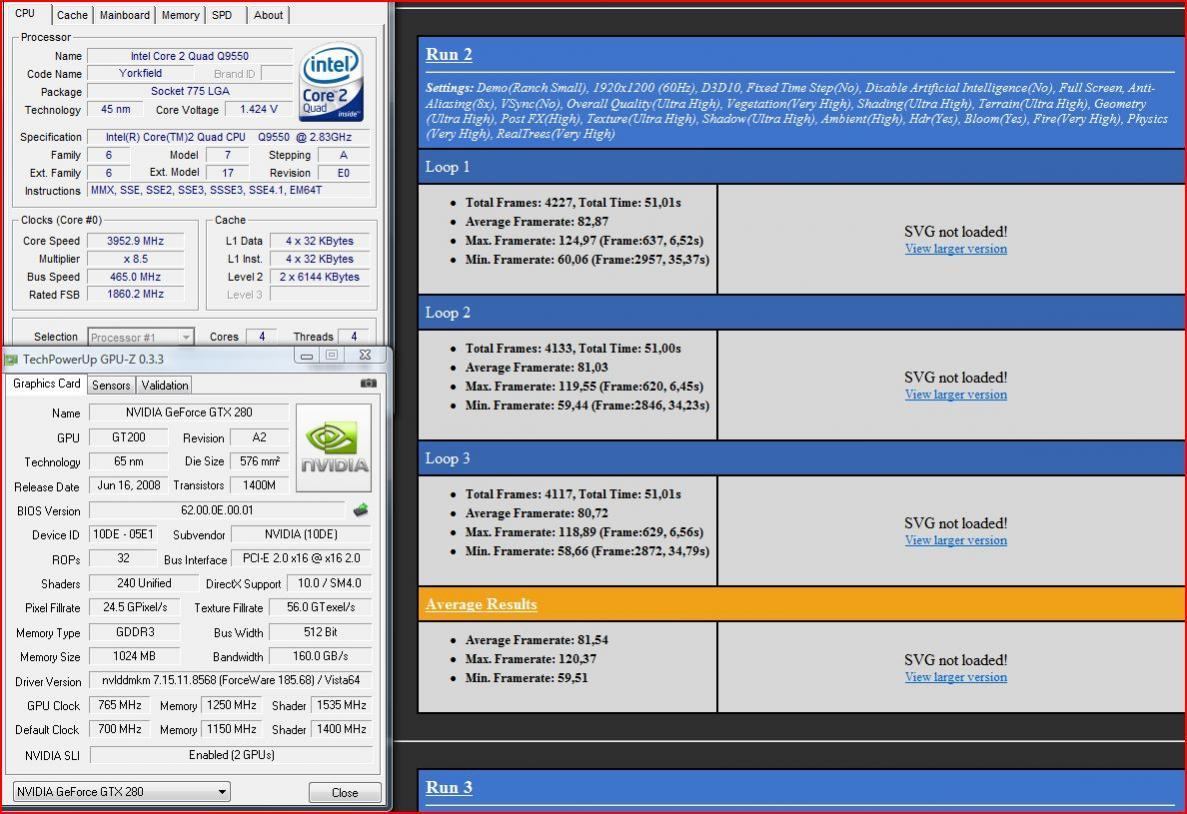Image resolution: width=1187 pixels, height=814 pixels.
Task: Click the Shader clock value 1535 MHz
Action: click(x=341, y=705)
